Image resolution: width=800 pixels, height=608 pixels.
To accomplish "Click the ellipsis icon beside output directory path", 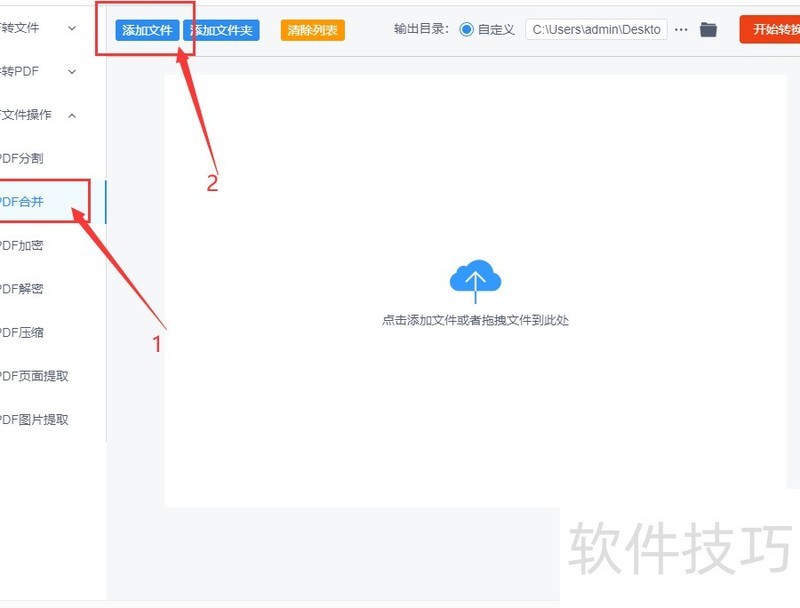I will coord(681,29).
